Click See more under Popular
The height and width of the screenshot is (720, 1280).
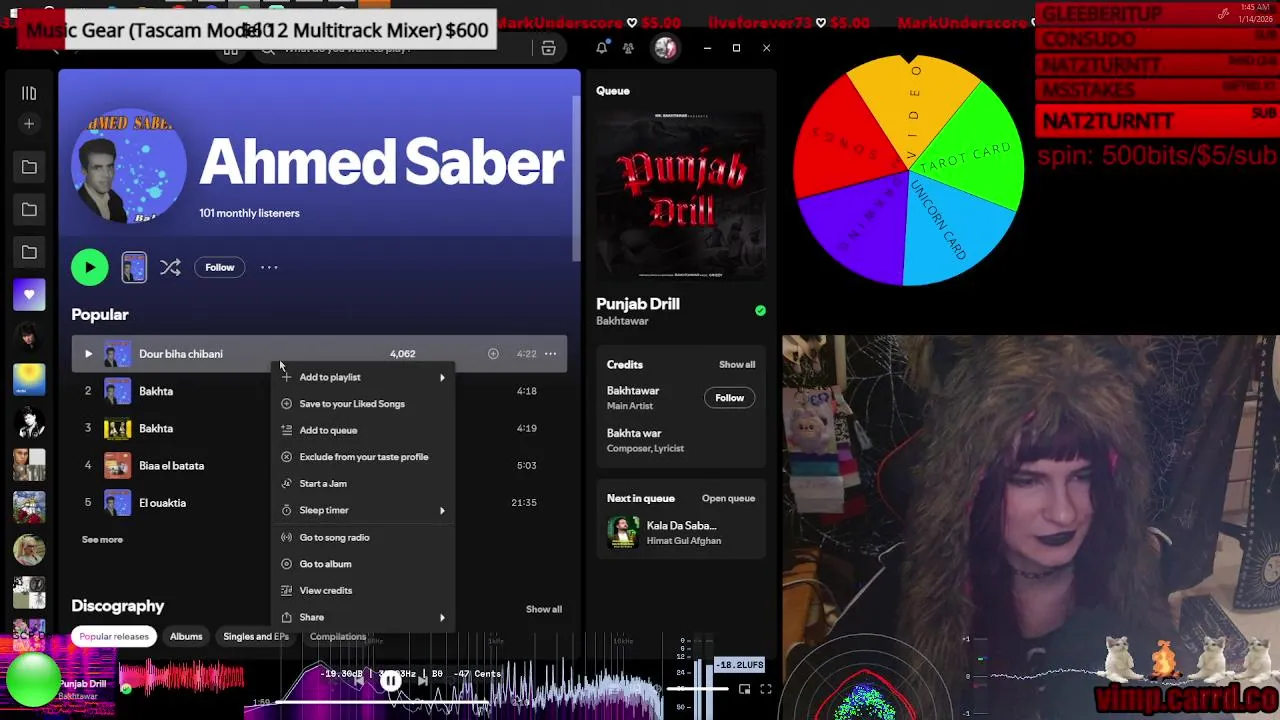pos(102,540)
